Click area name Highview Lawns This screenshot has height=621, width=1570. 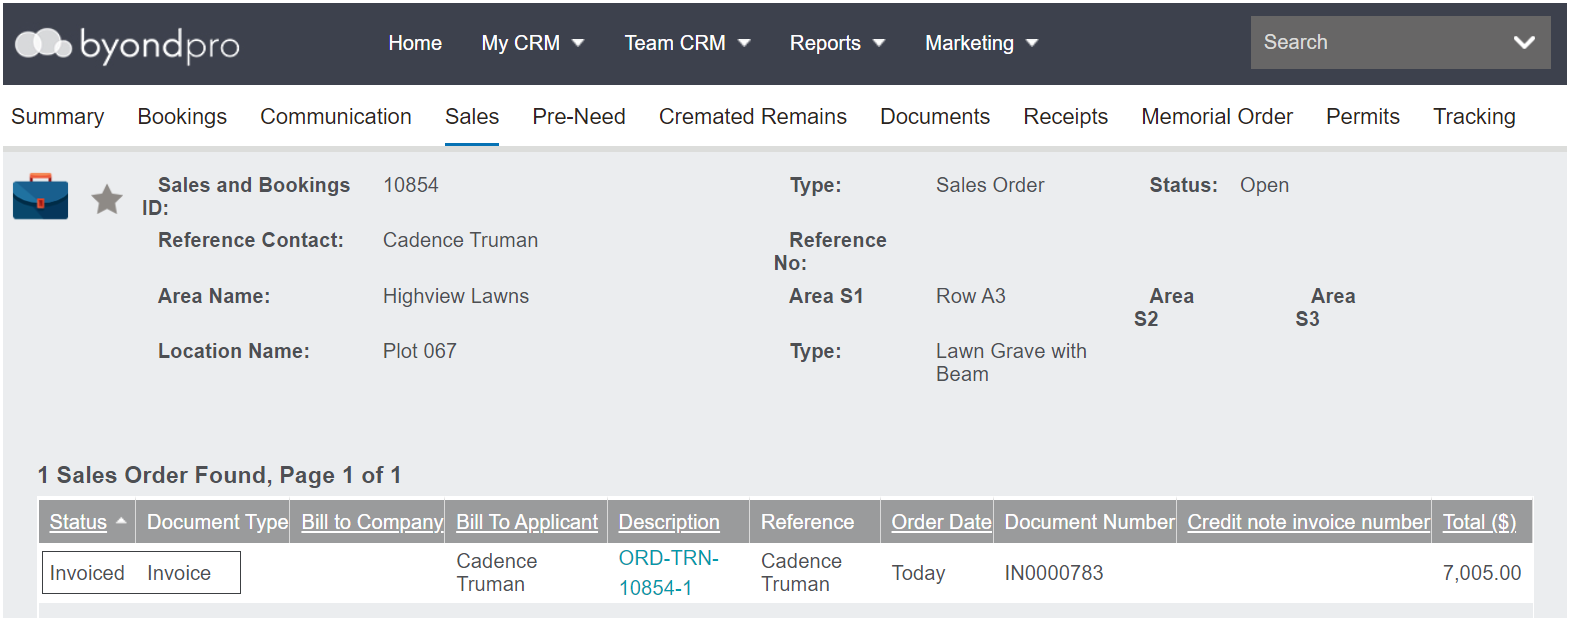pos(456,296)
